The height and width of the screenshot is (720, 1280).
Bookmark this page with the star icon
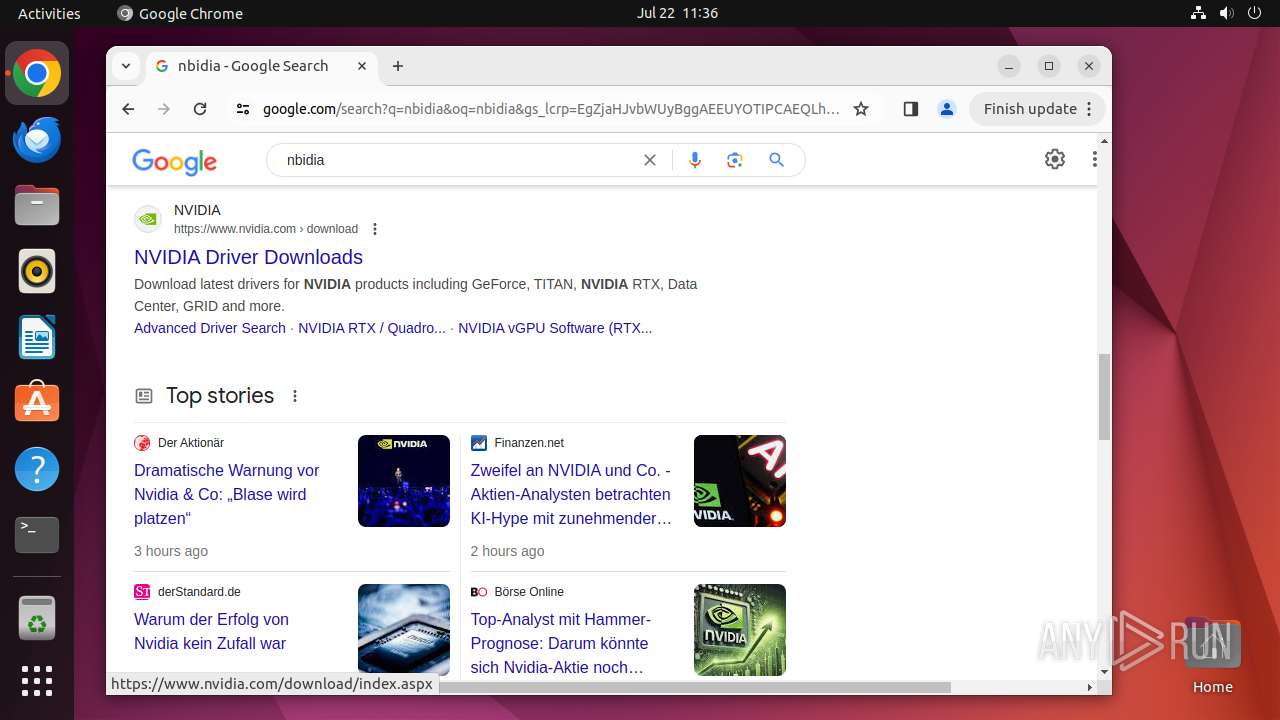(861, 109)
